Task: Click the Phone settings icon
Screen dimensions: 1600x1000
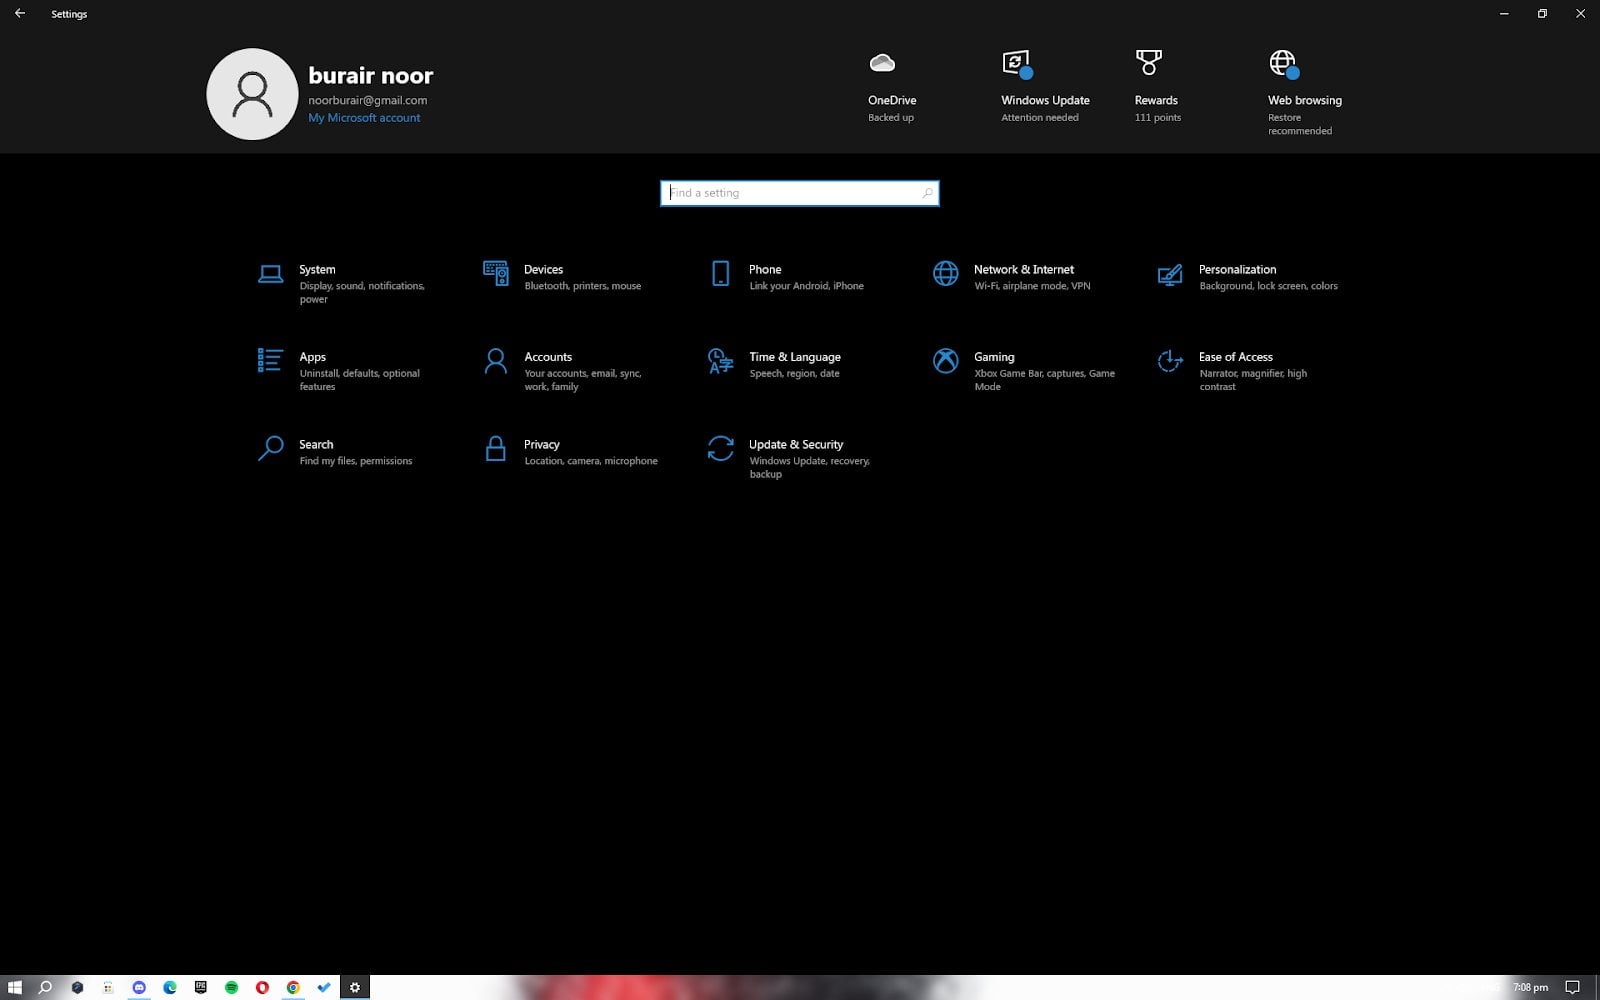Action: (x=720, y=274)
